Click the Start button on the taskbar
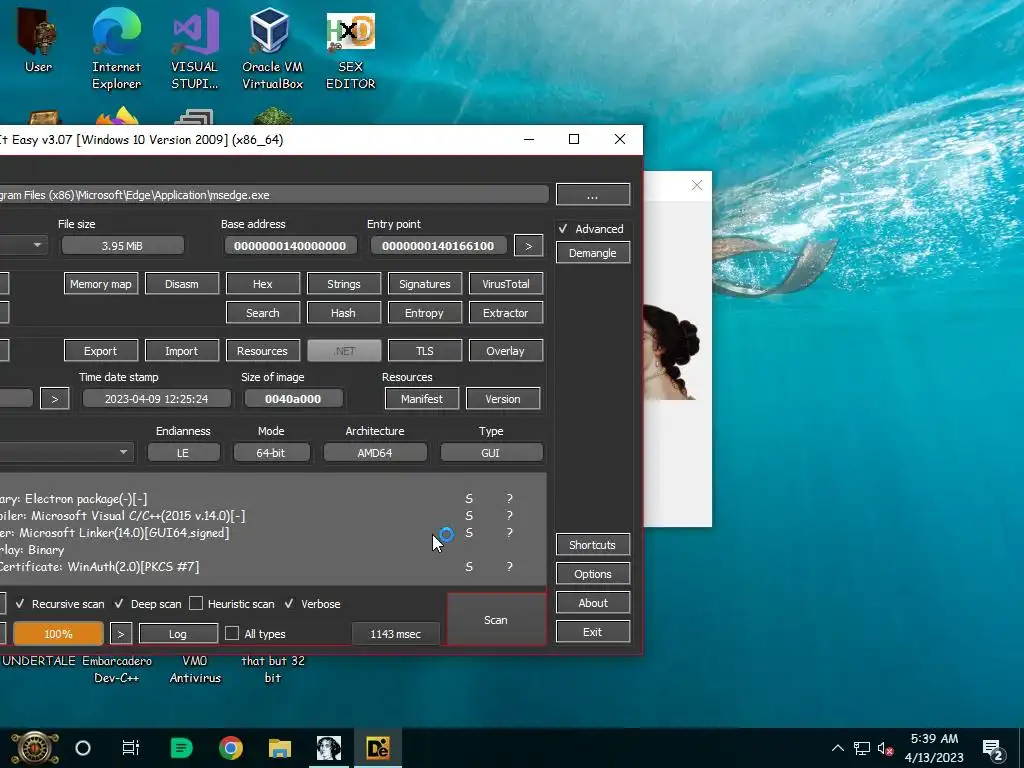 (x=34, y=748)
